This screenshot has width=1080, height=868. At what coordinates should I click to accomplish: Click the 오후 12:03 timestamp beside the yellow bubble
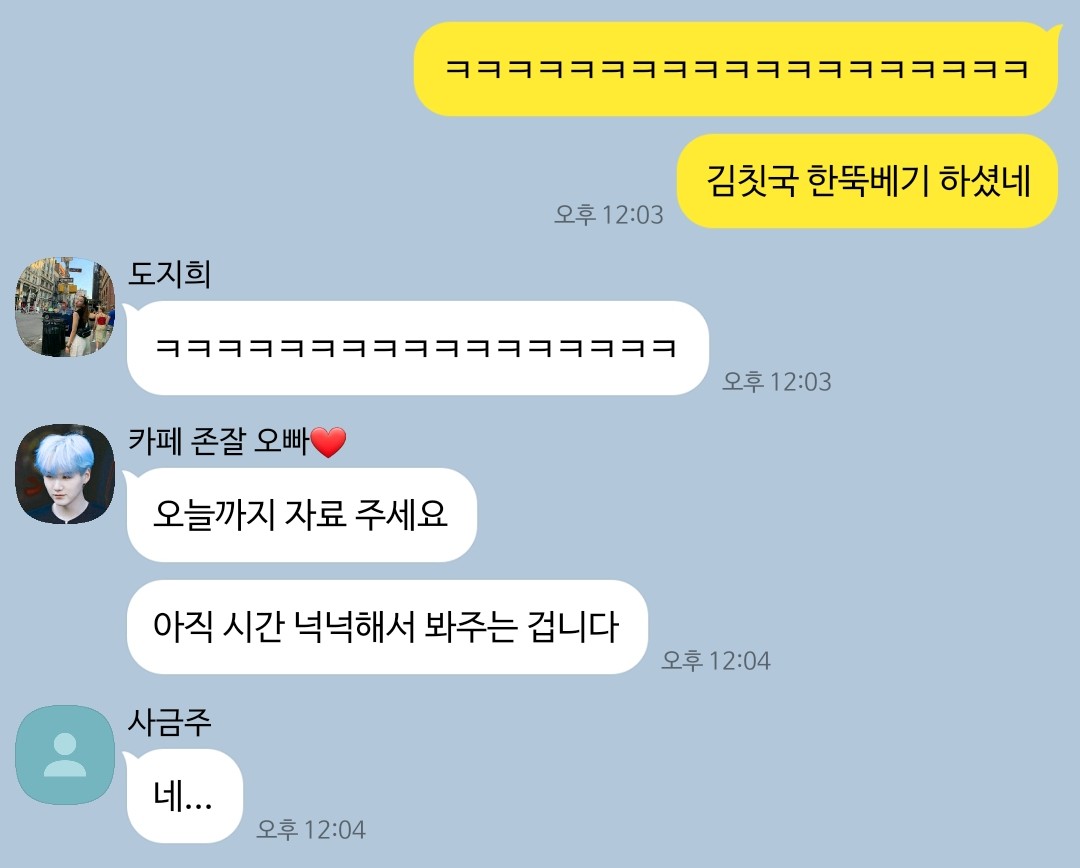609,215
